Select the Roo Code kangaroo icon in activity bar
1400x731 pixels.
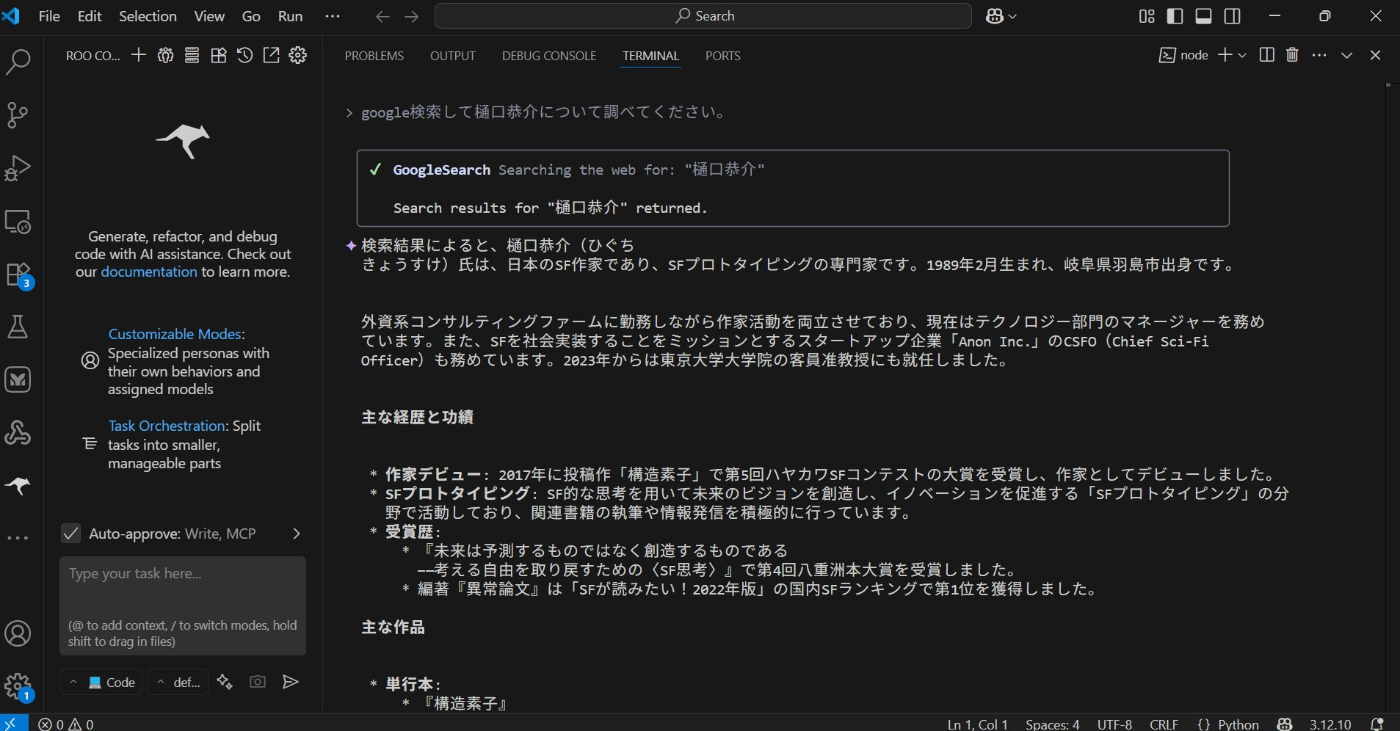[x=18, y=485]
